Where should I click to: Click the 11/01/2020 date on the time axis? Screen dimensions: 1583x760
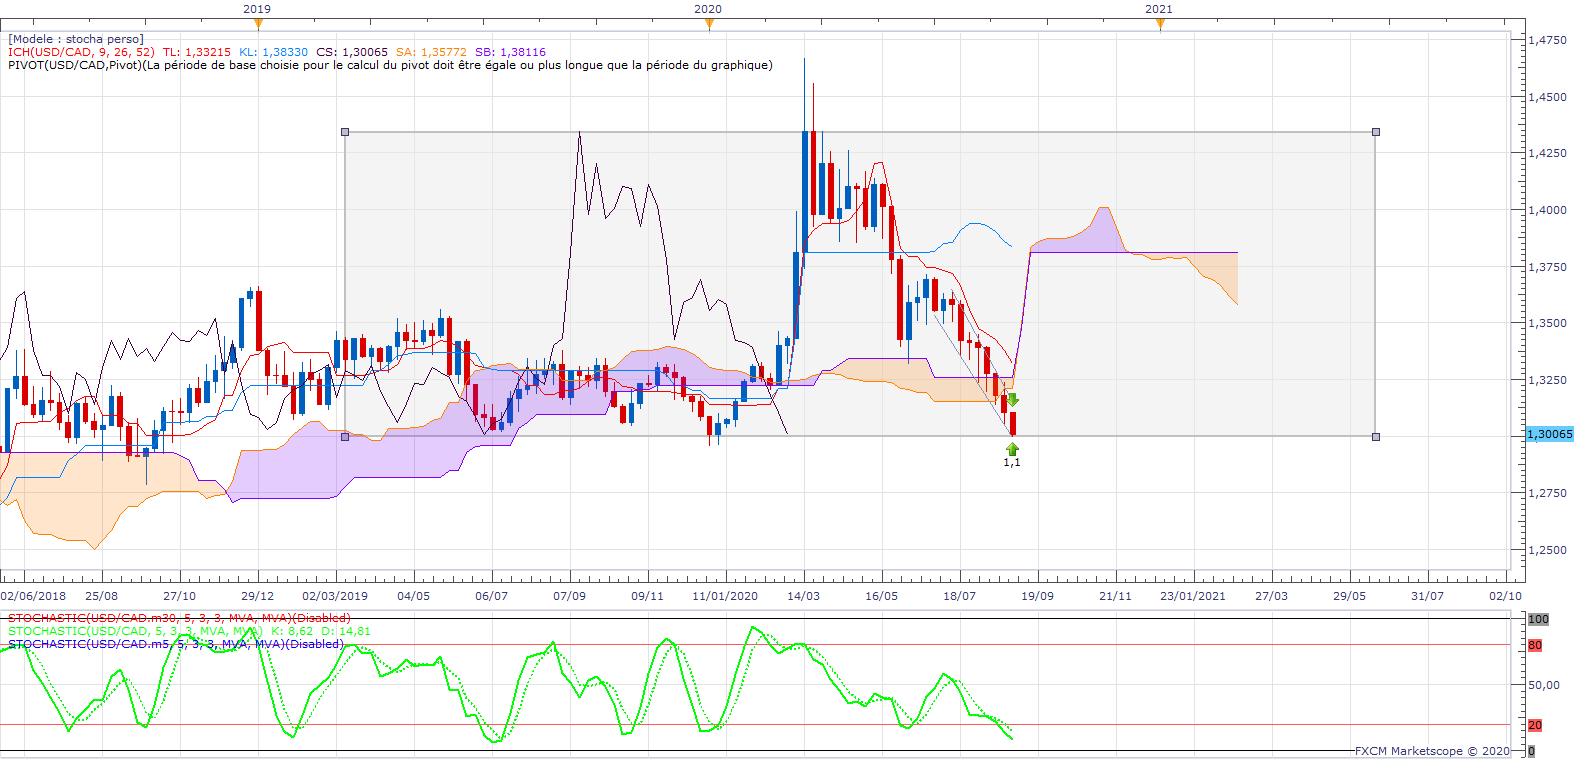725,596
